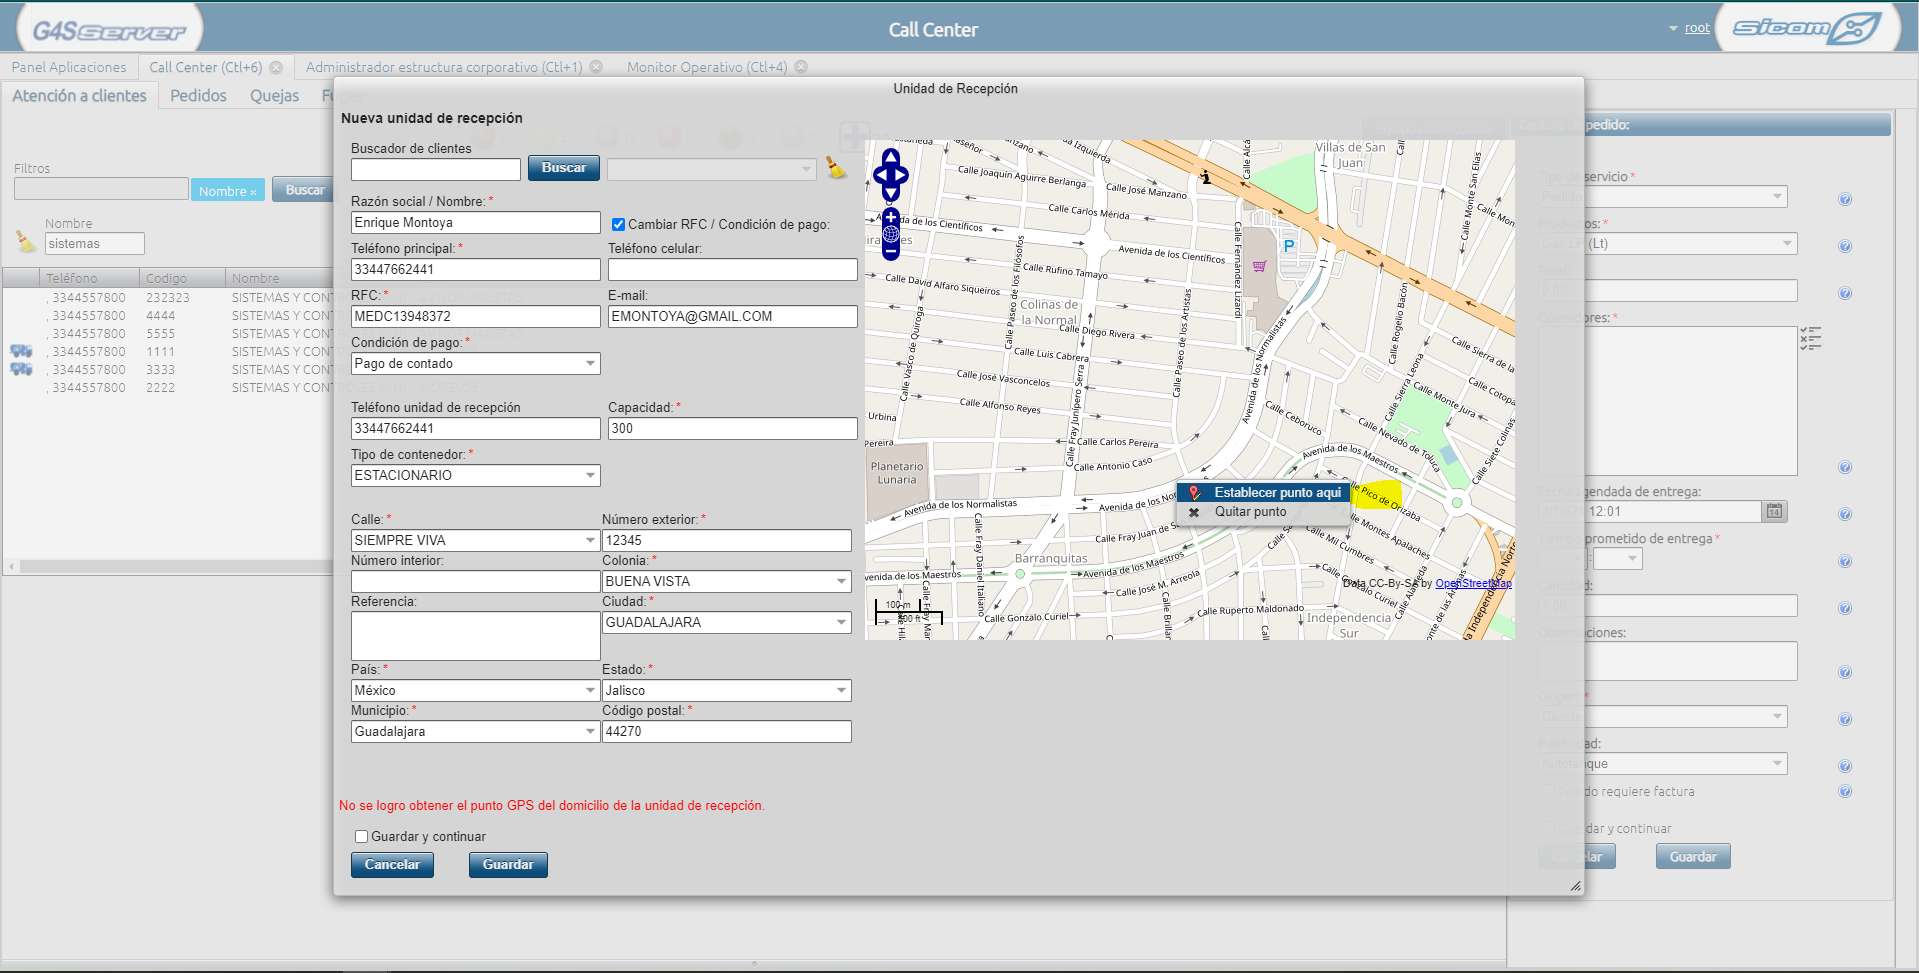1919x973 pixels.
Task: Open the Estado dropdown
Action: click(841, 691)
